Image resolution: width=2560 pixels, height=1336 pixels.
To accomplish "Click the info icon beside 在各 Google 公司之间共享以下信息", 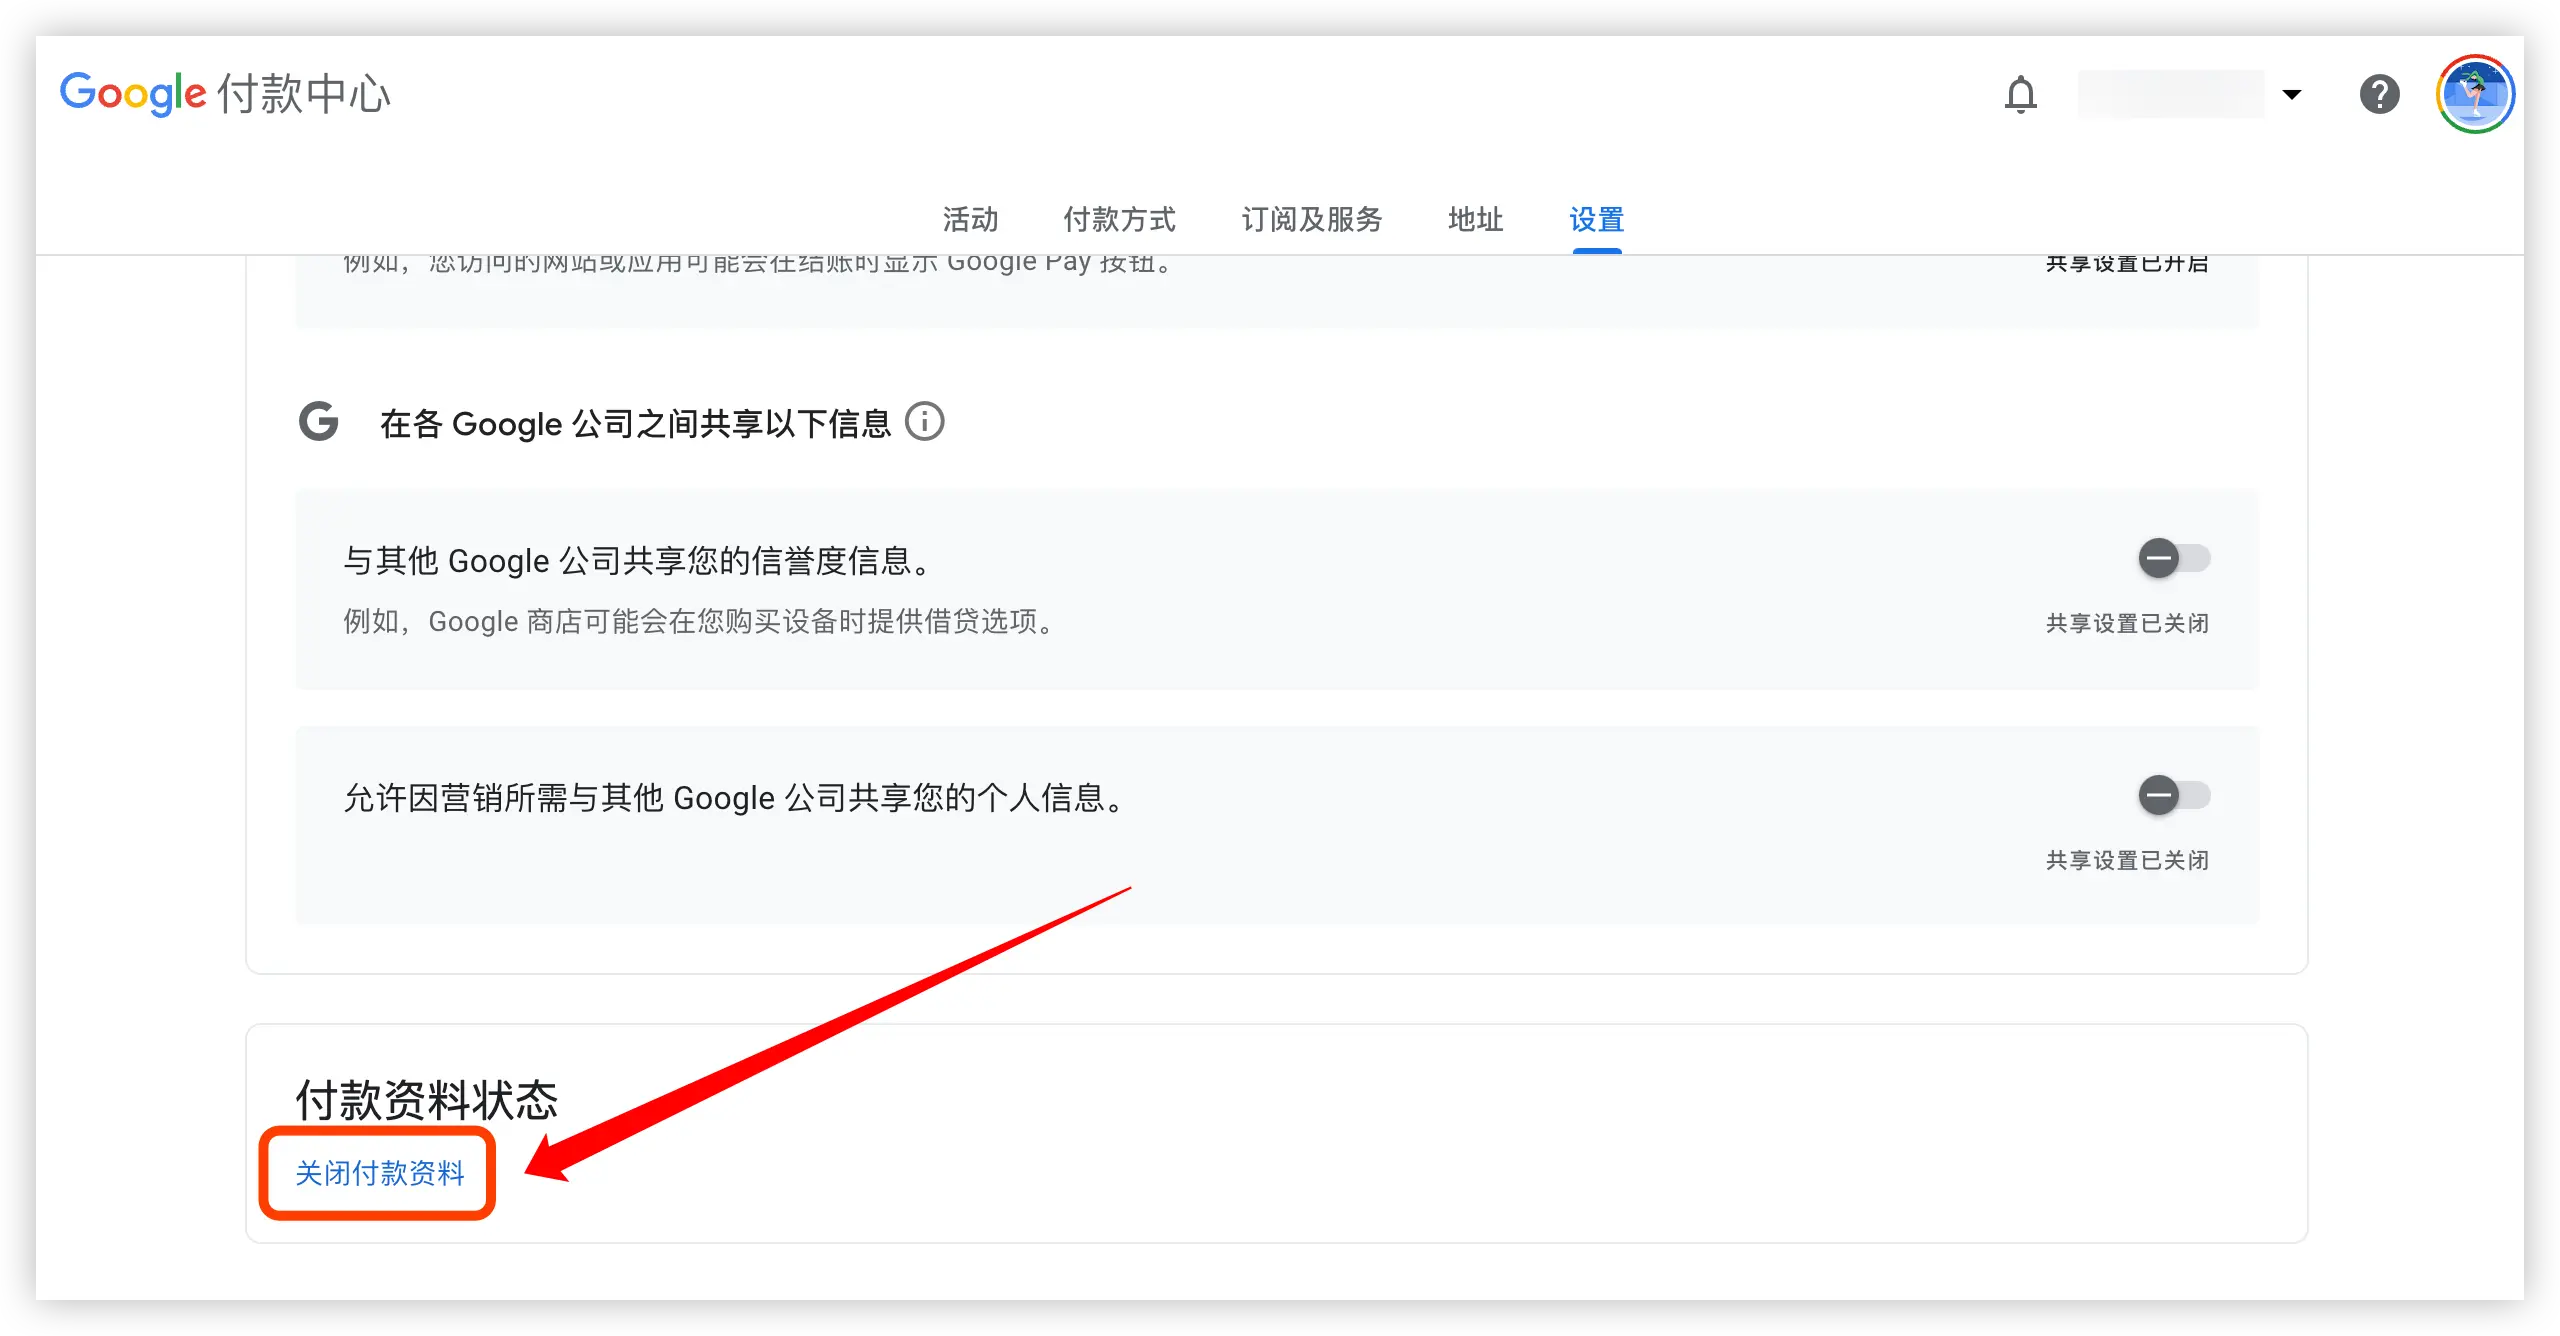I will click(x=924, y=422).
